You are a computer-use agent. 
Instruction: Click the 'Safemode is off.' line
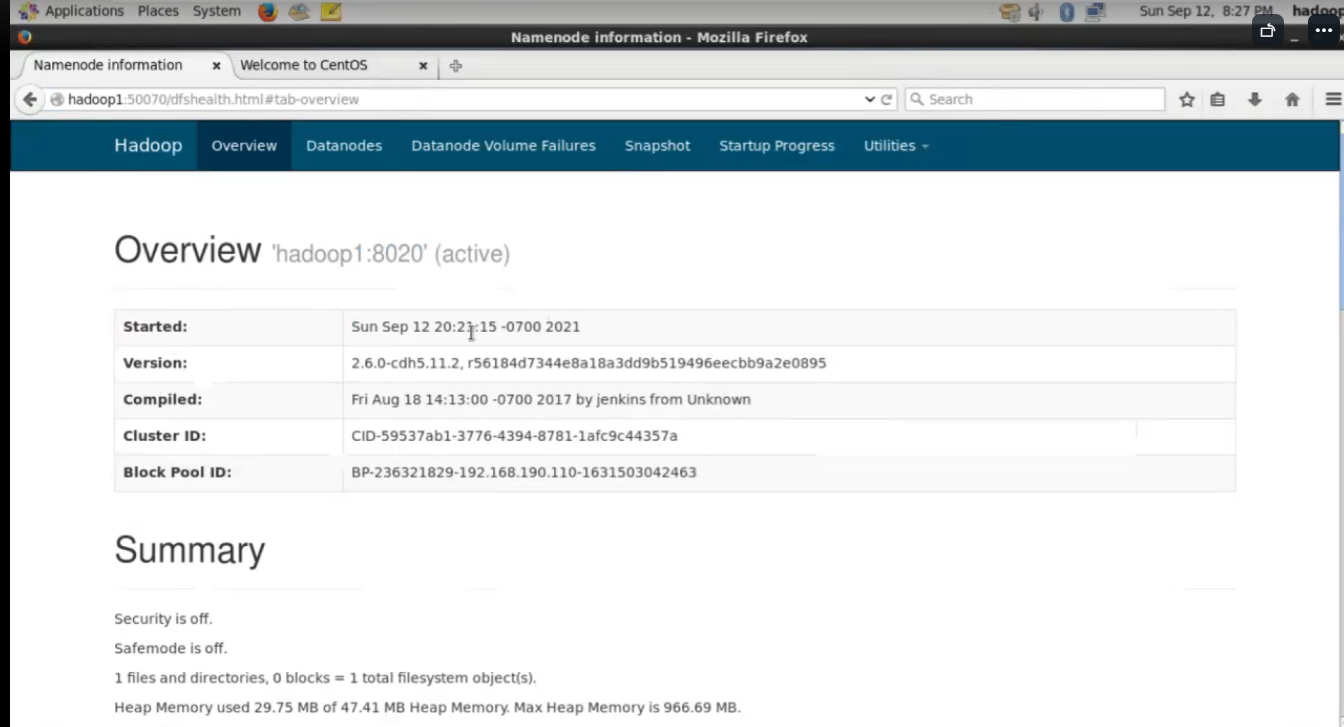tap(170, 648)
